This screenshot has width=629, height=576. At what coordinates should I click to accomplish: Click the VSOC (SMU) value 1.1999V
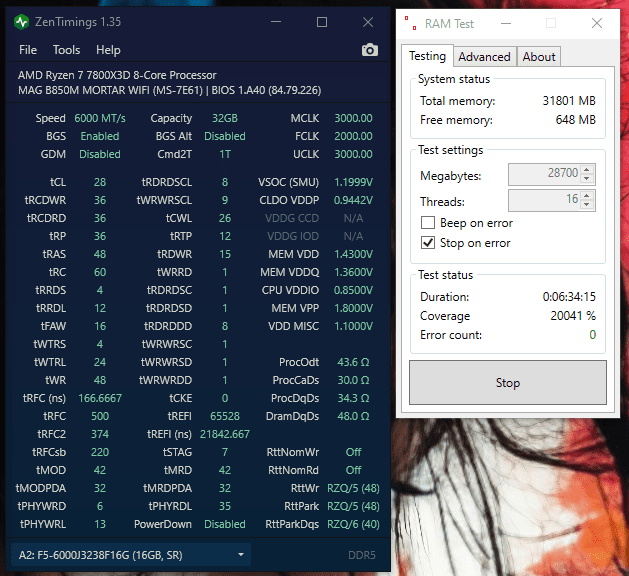(353, 182)
